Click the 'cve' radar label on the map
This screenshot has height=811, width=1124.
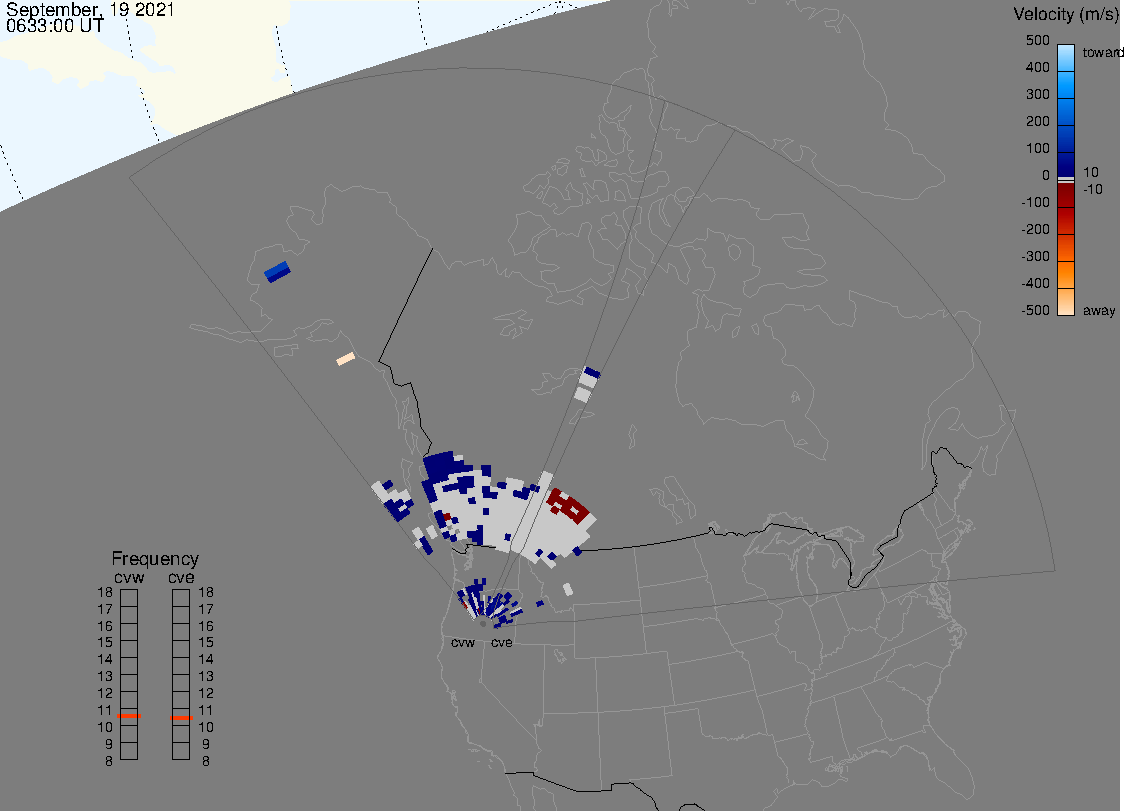(x=502, y=642)
